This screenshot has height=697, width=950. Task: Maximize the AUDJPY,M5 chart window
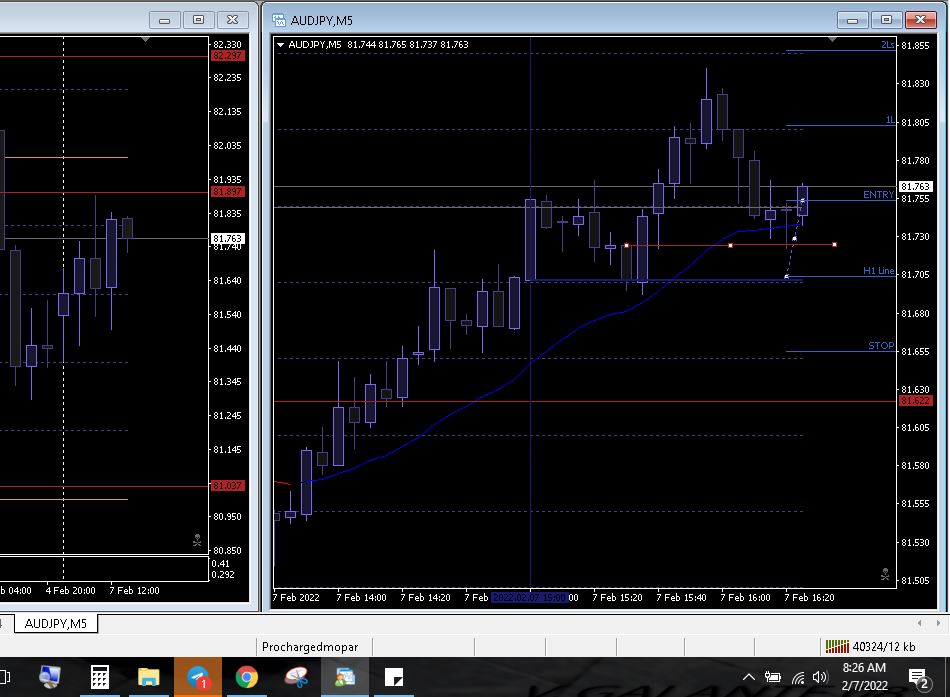(x=886, y=20)
